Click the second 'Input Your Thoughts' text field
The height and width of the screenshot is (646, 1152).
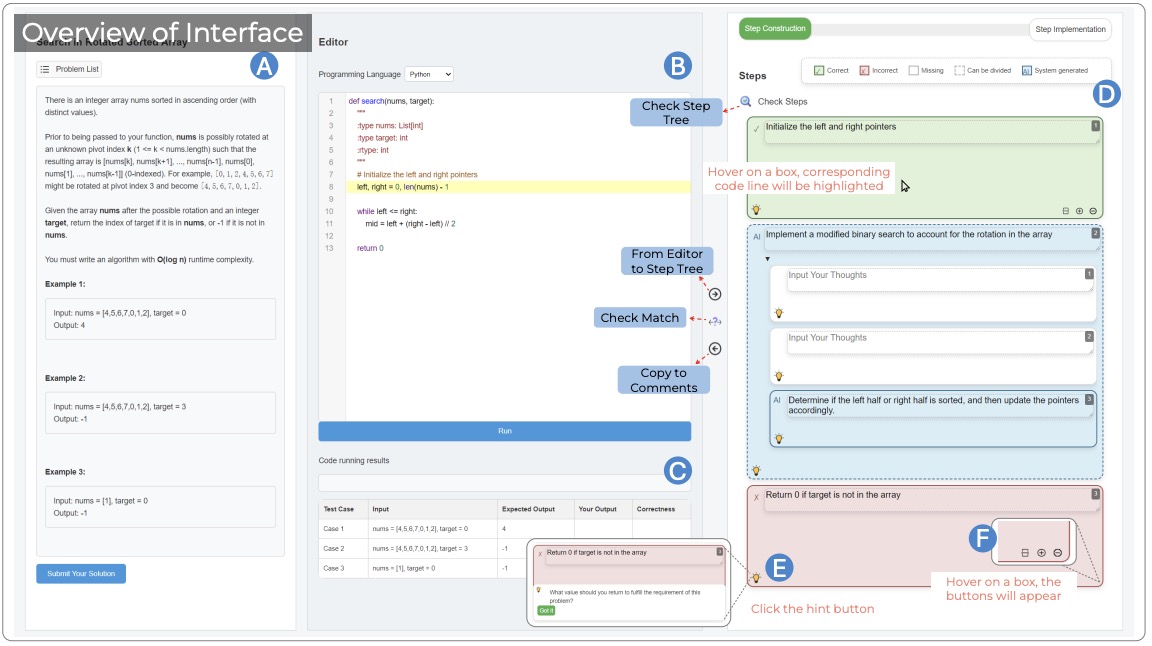click(x=940, y=342)
